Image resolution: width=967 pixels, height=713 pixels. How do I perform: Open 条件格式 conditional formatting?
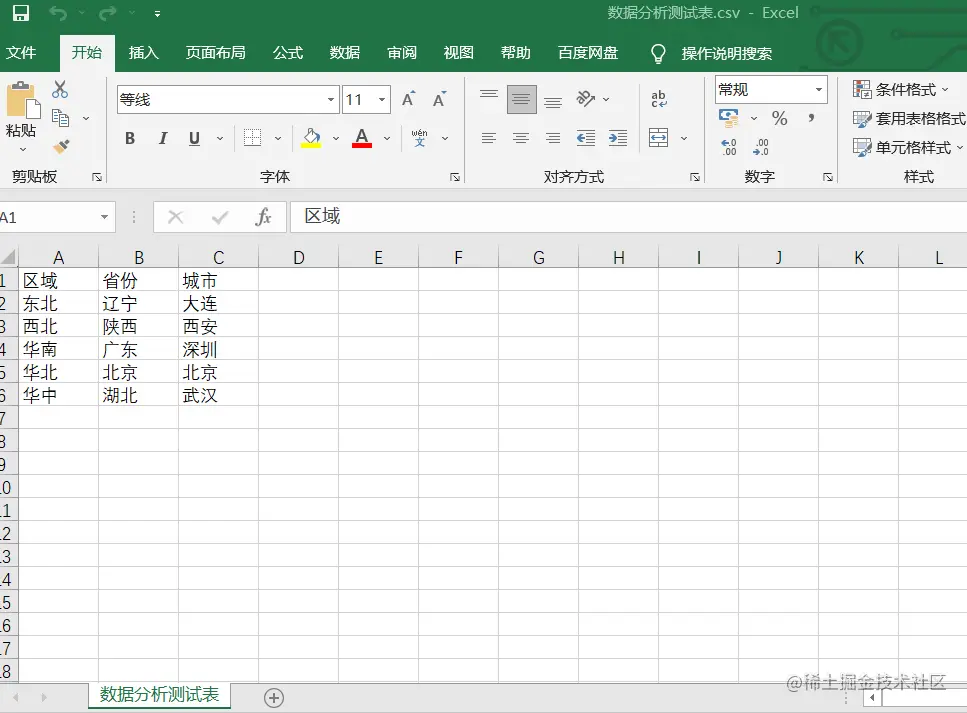pos(901,89)
